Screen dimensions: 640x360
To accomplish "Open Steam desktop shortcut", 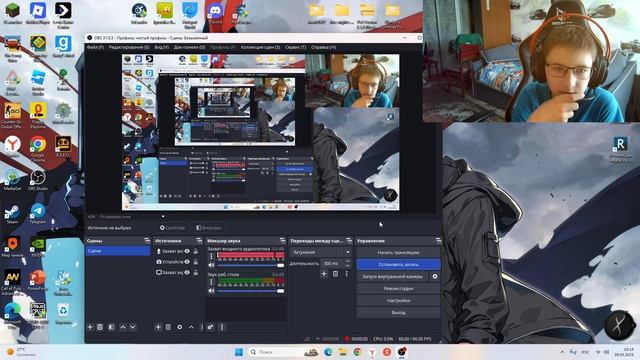I will pos(12,213).
